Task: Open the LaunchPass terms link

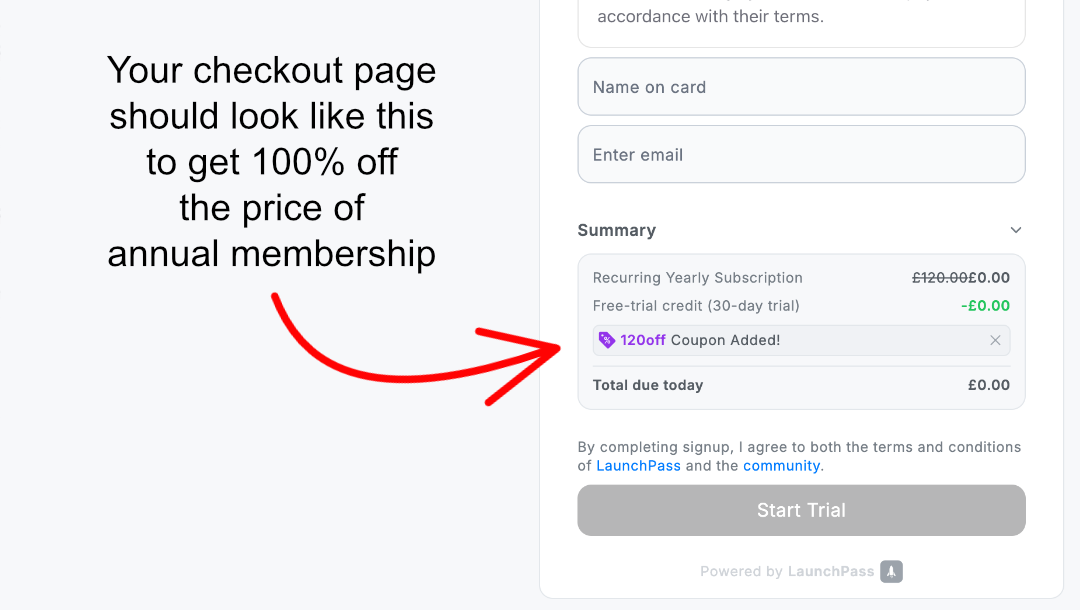Action: [638, 465]
